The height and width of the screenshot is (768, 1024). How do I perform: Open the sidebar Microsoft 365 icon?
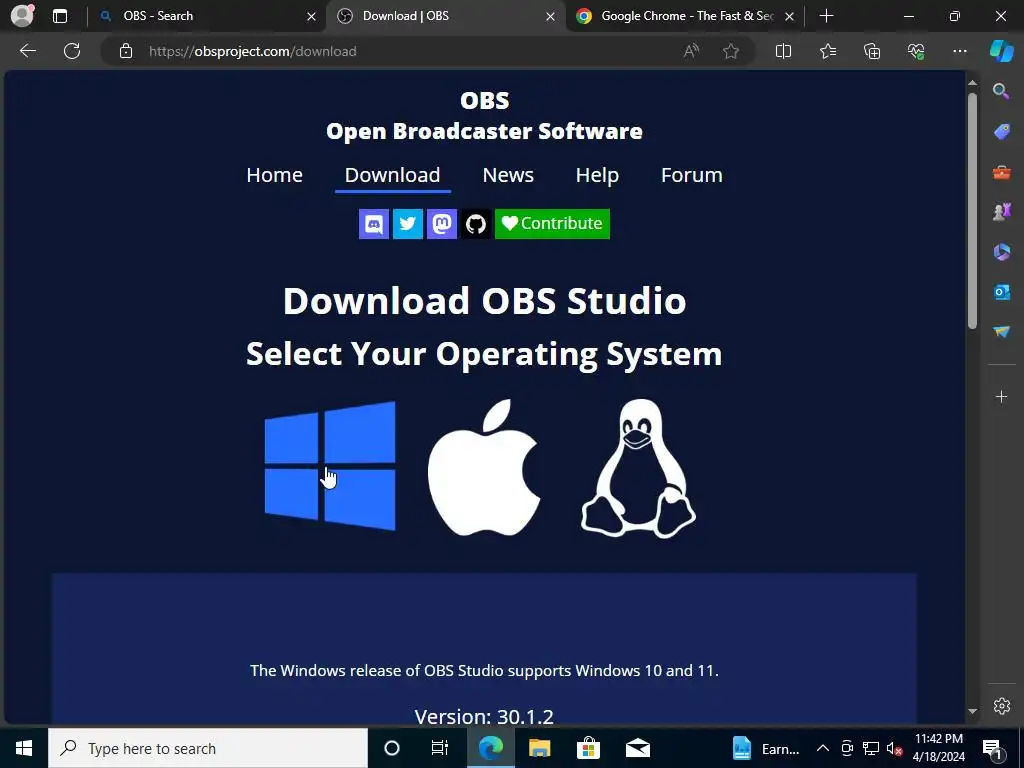pyautogui.click(x=1001, y=252)
